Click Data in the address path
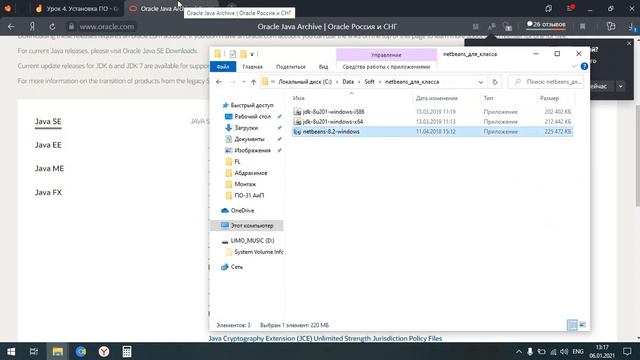Viewport: 640px width, 360px height. click(348, 82)
